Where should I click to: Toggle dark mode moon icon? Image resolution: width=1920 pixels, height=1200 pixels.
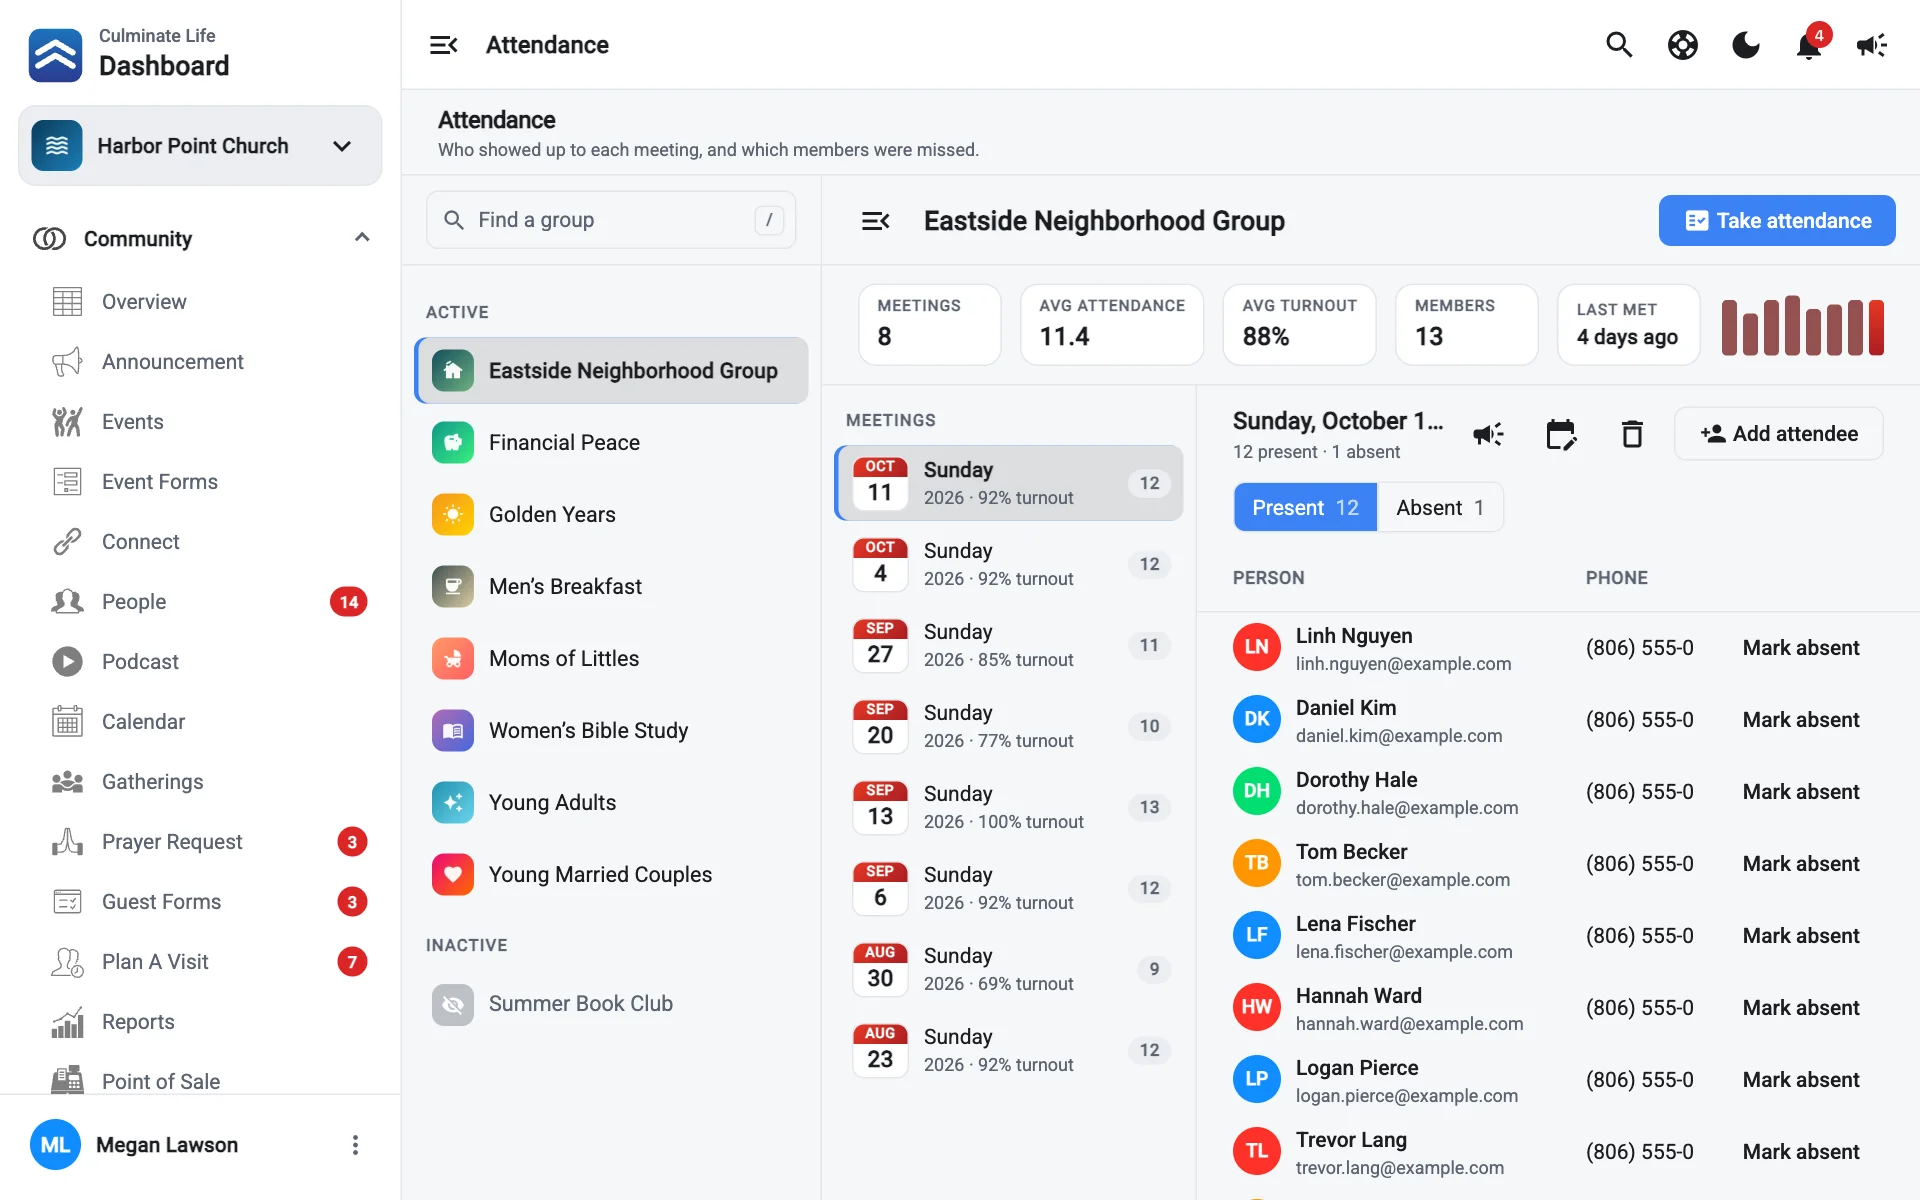pos(1746,45)
